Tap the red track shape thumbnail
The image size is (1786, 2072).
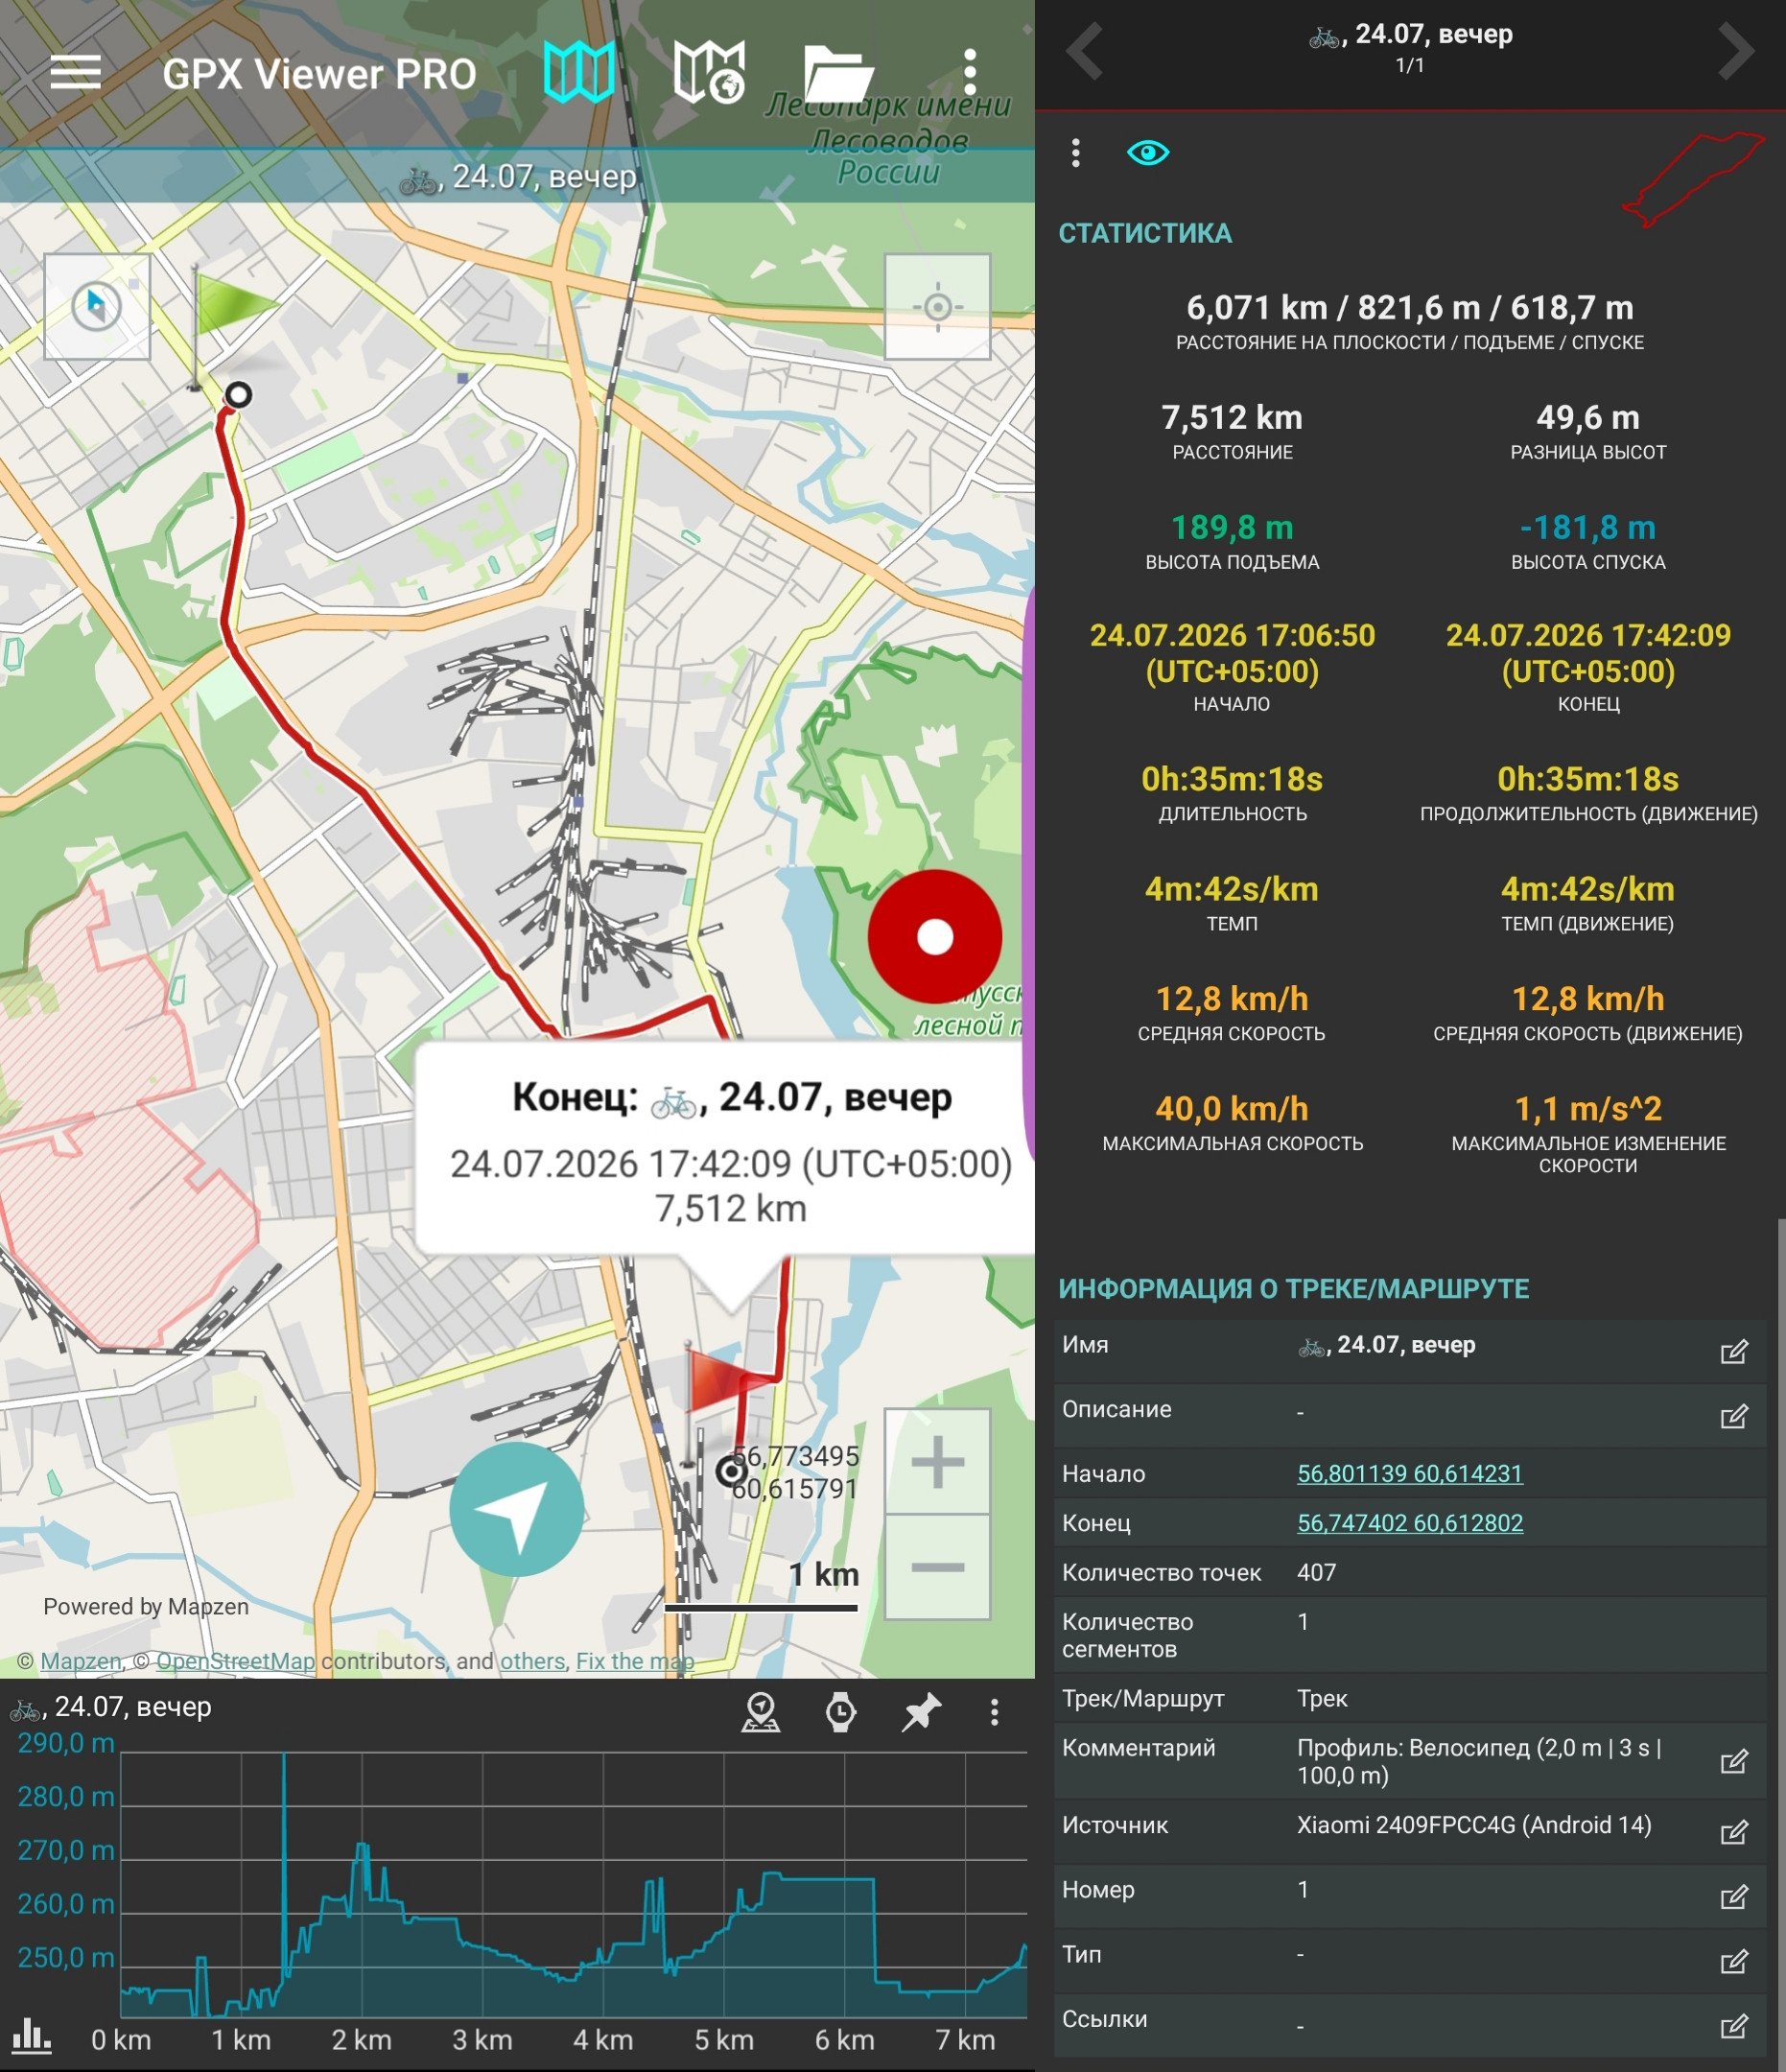pos(1693,179)
